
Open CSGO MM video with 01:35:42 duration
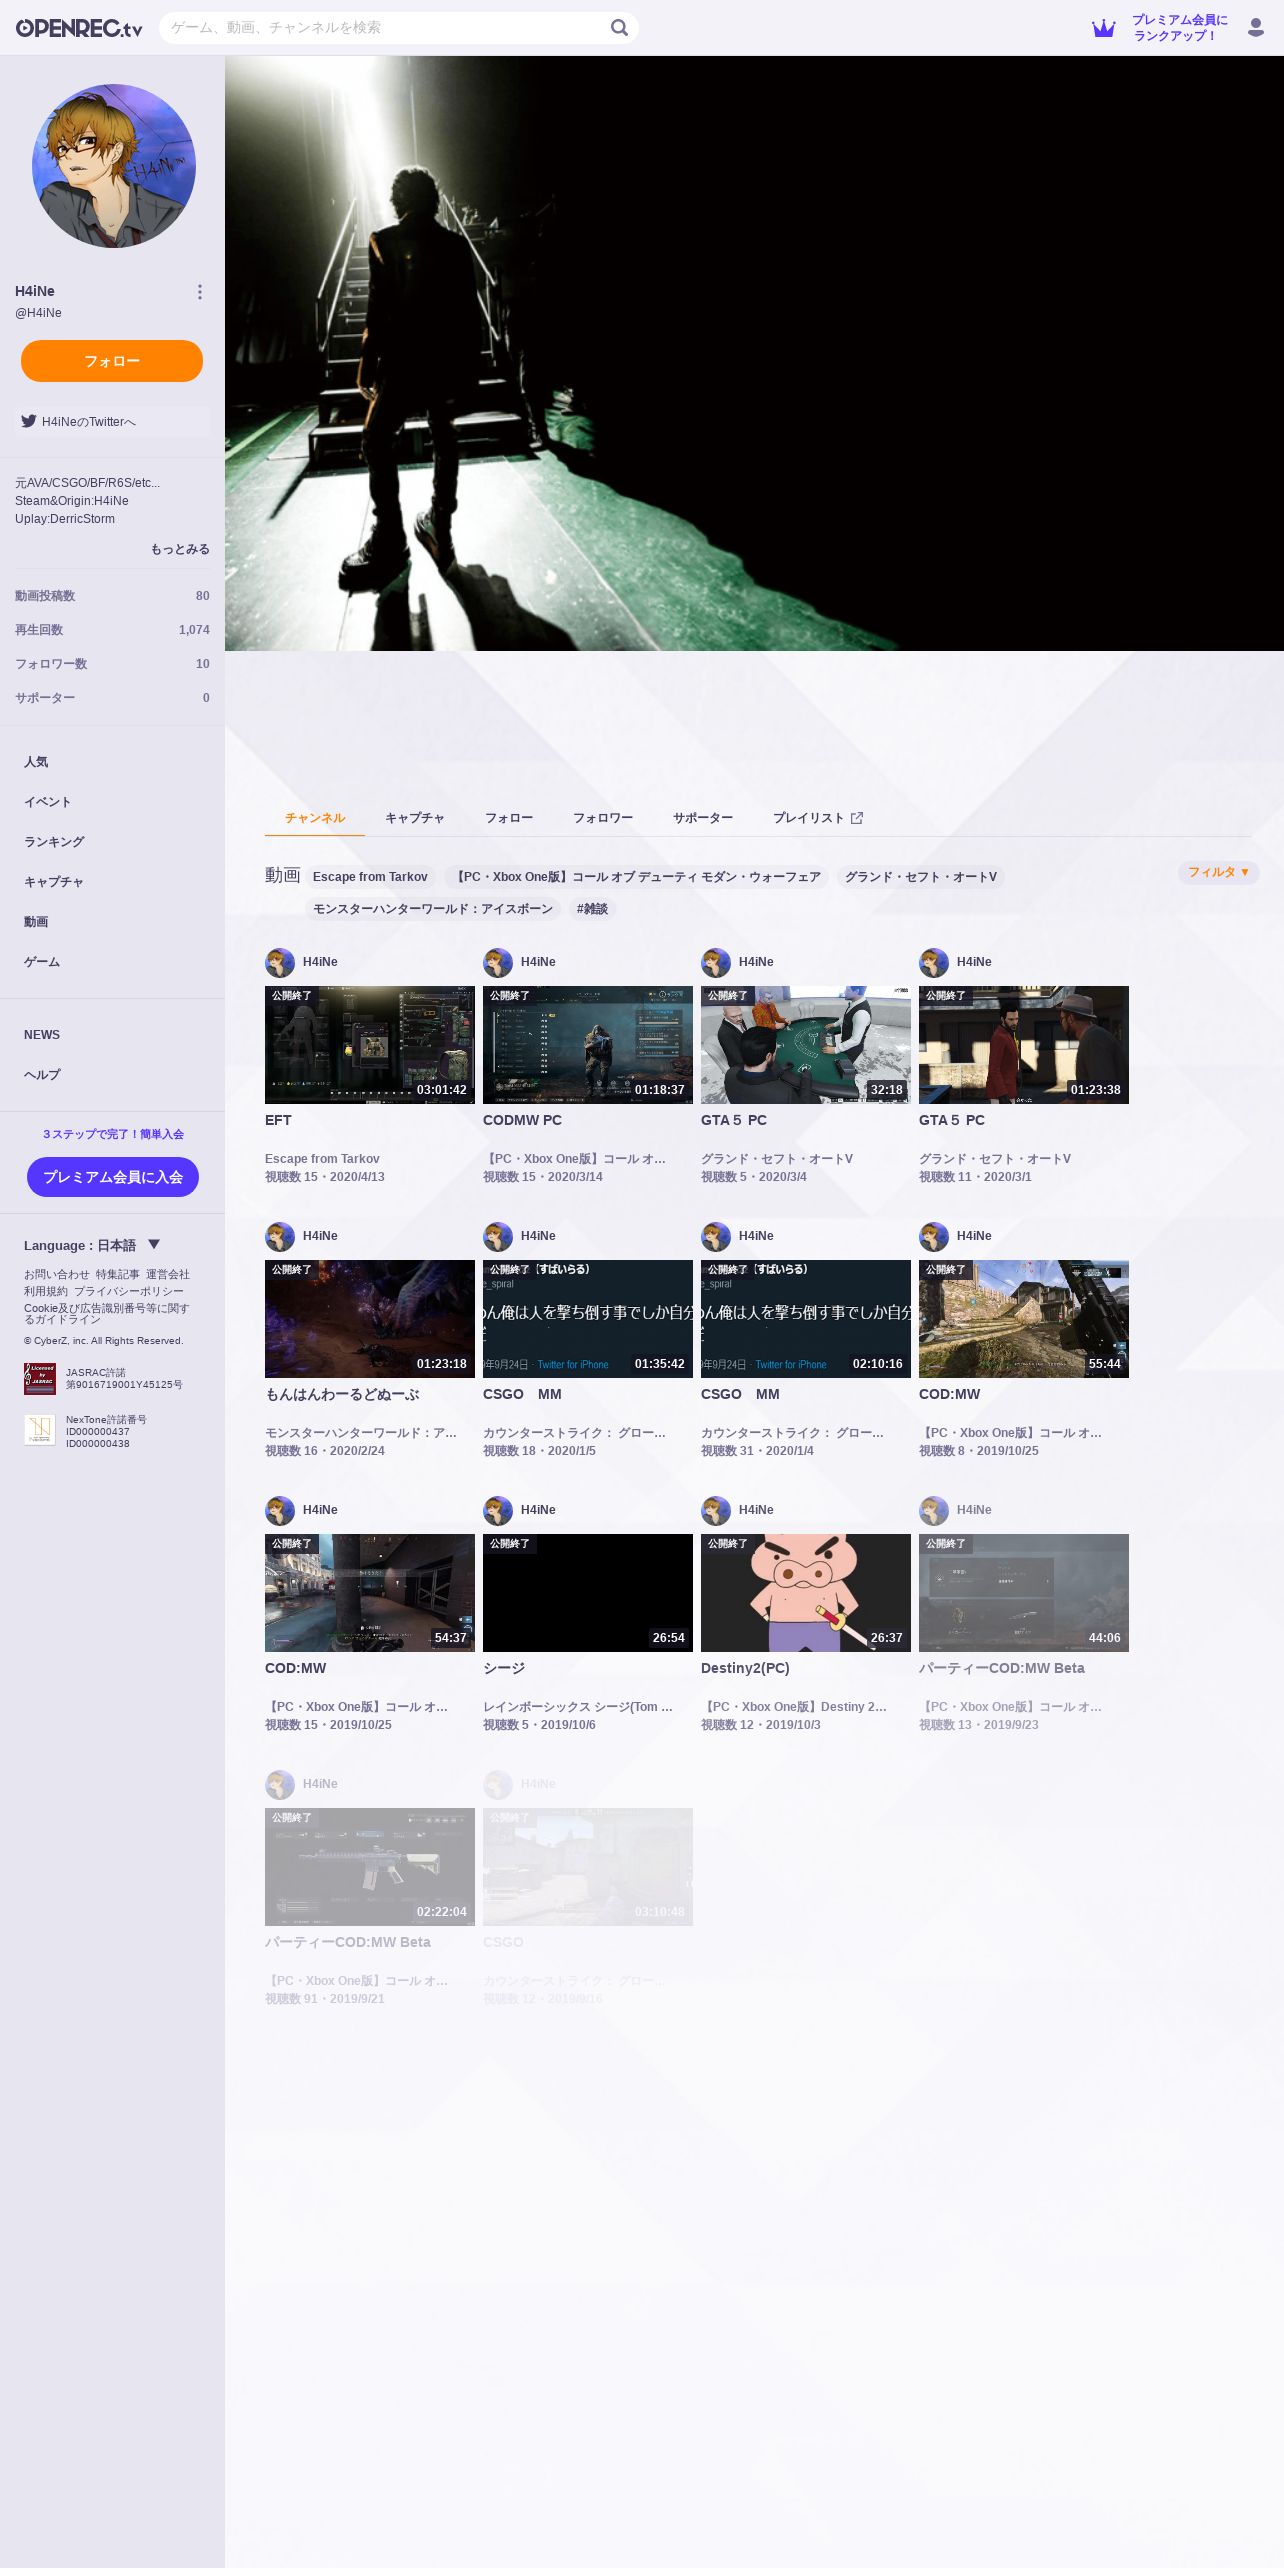pos(588,1319)
